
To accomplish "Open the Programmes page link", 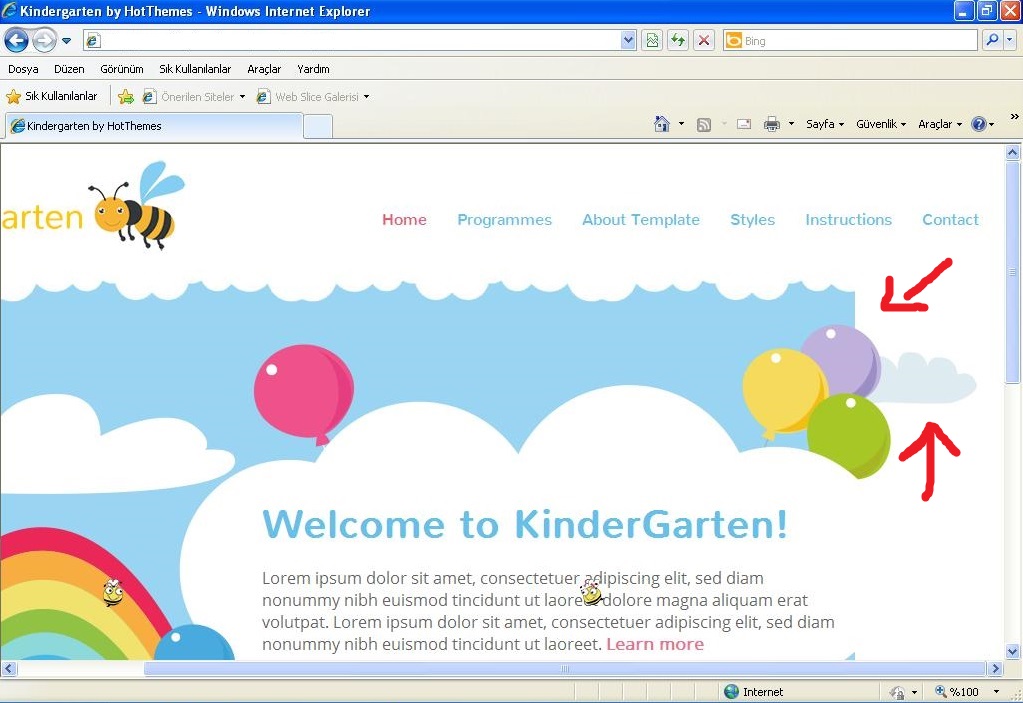I will pyautogui.click(x=504, y=220).
